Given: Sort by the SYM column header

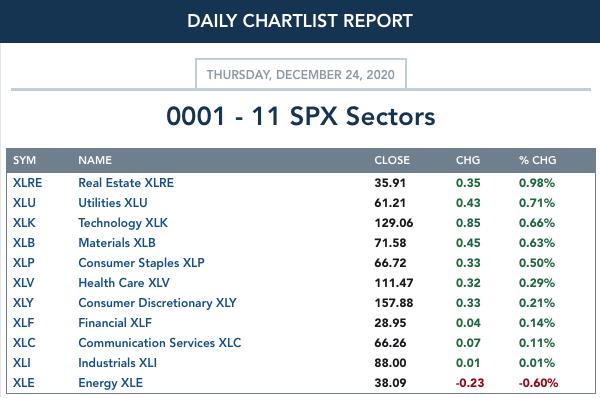Looking at the screenshot, I should coord(24,160).
